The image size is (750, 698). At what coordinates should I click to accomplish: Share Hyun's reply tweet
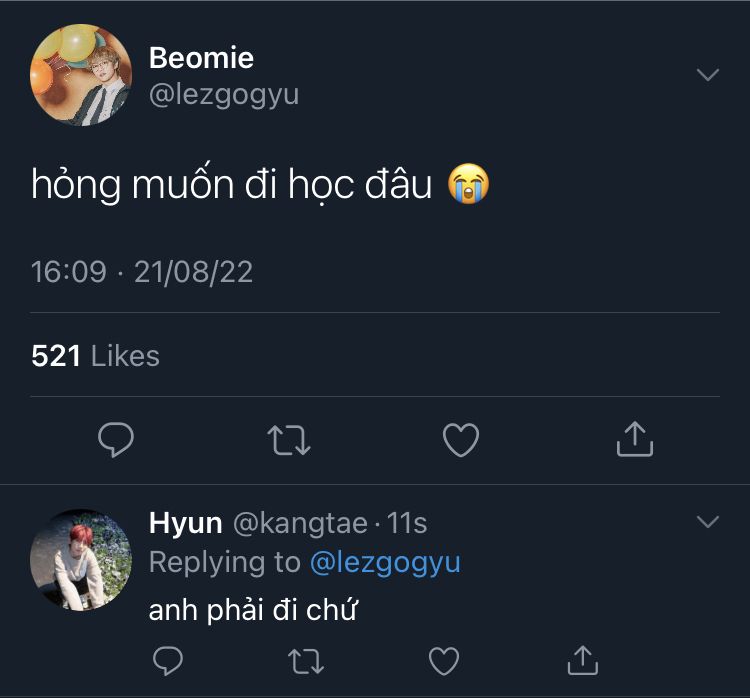582,660
